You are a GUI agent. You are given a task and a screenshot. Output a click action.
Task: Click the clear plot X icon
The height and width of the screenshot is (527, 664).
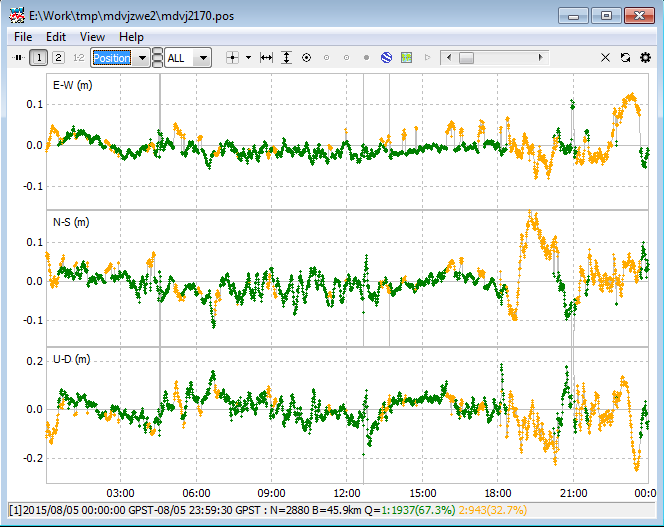[605, 58]
